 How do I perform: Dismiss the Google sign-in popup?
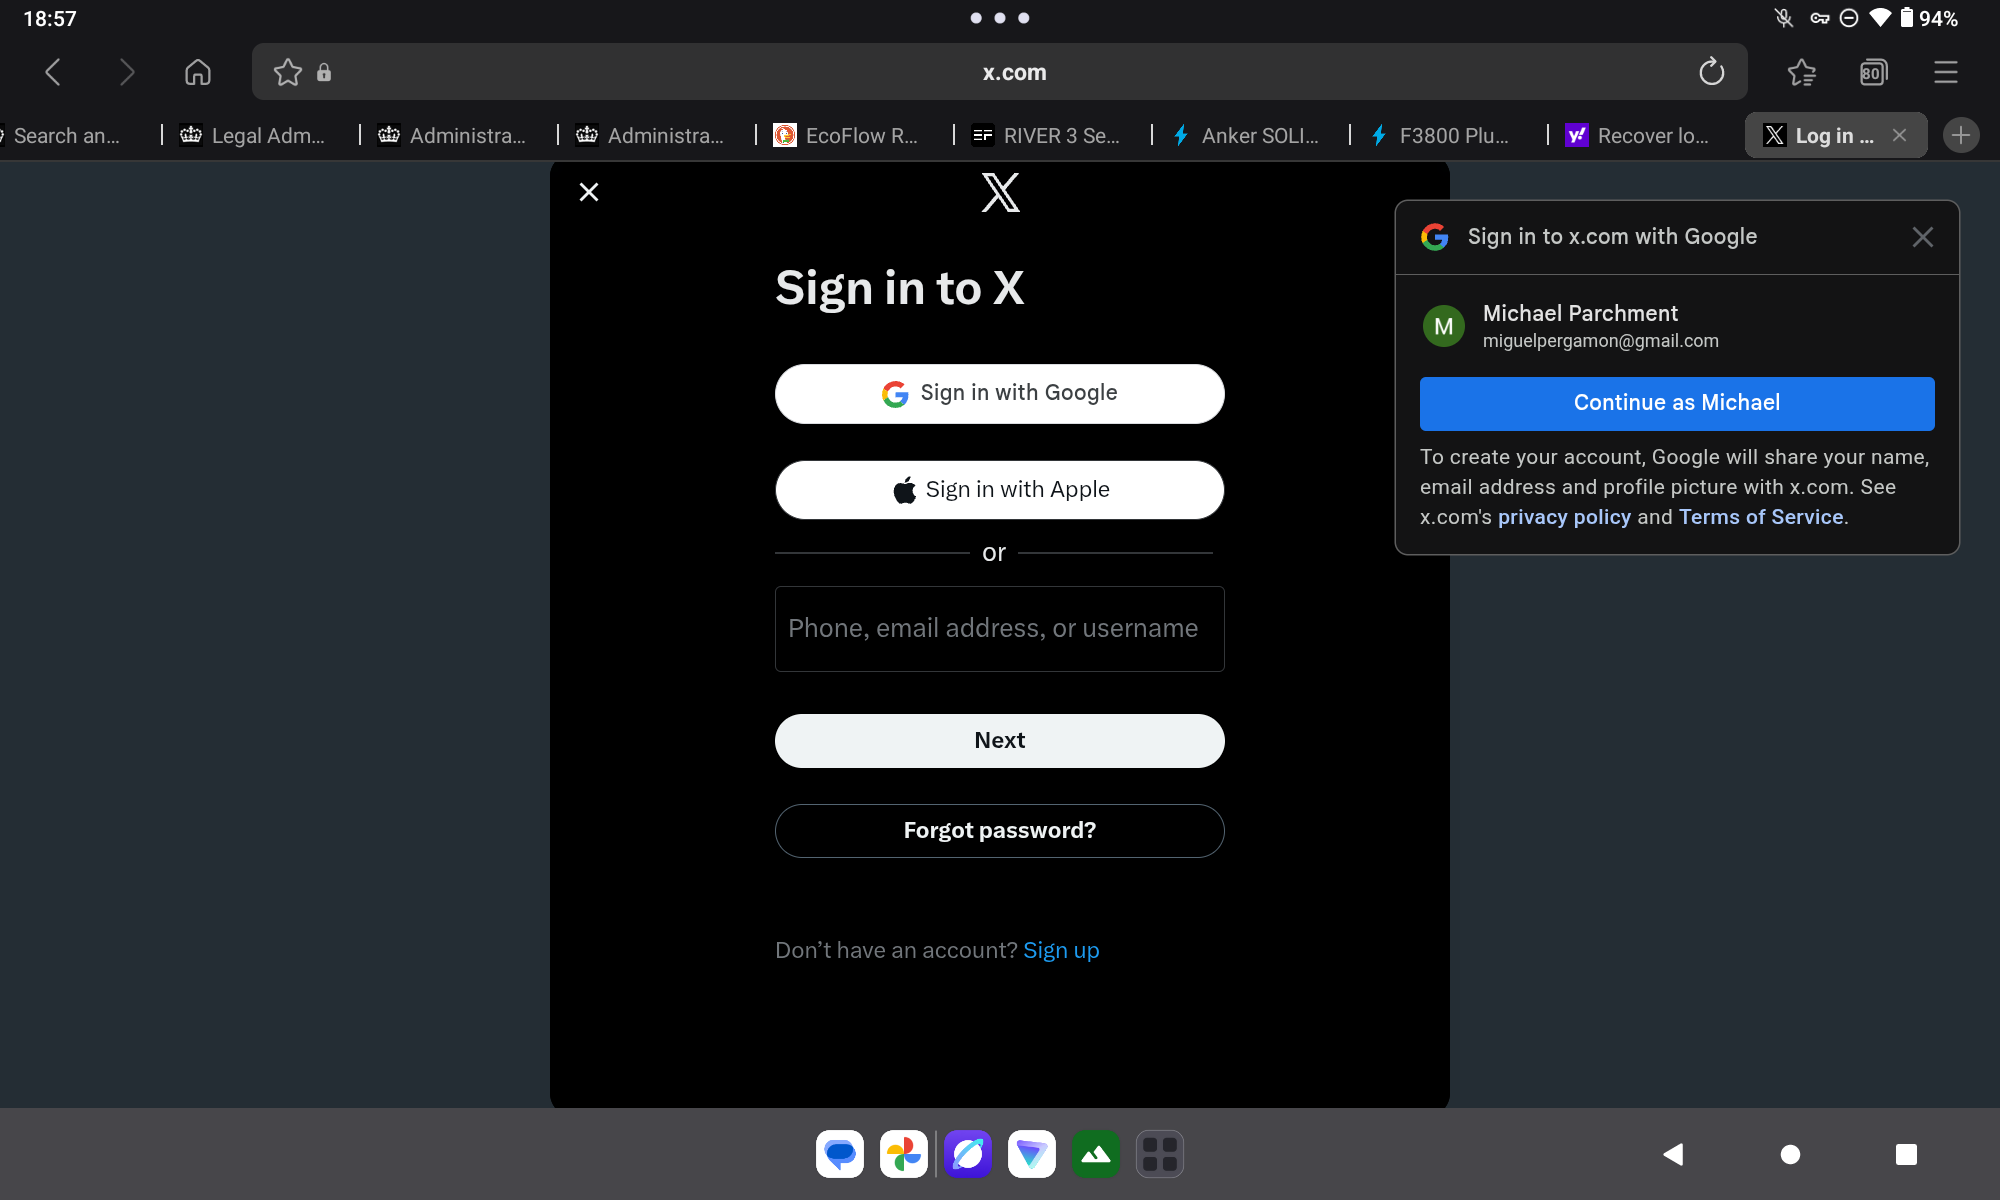point(1922,237)
